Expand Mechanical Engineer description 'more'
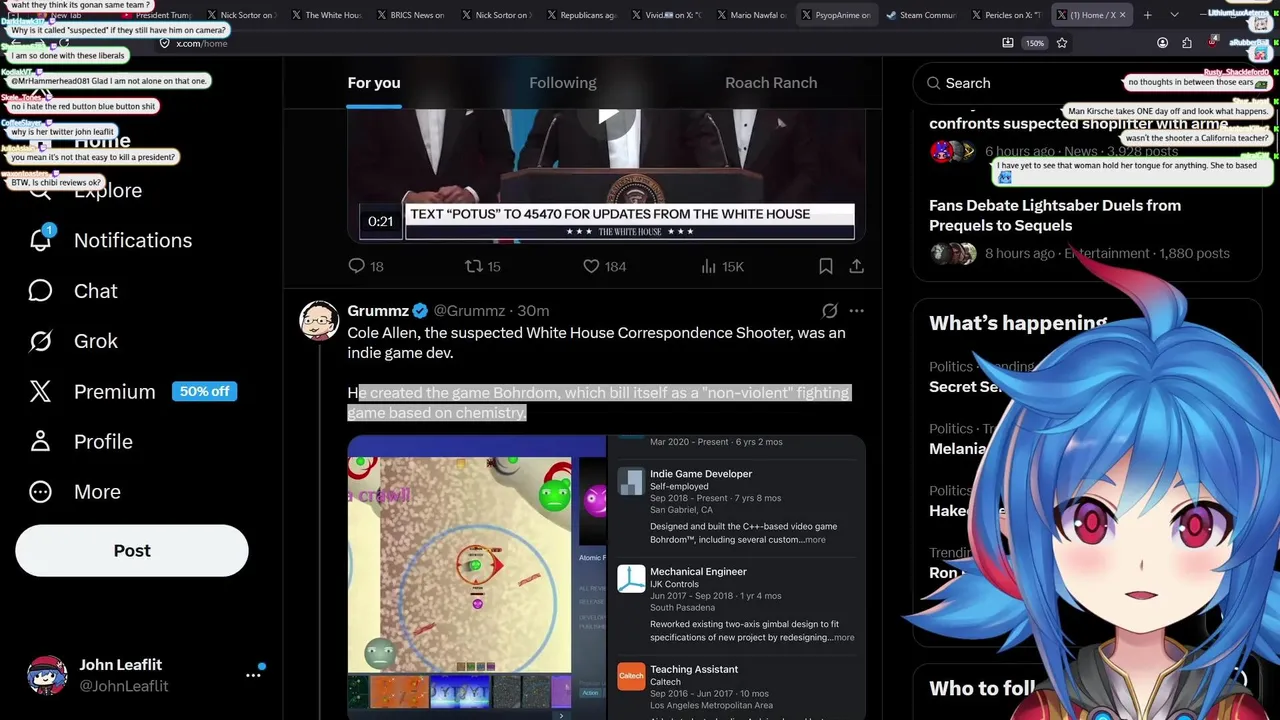 844,638
